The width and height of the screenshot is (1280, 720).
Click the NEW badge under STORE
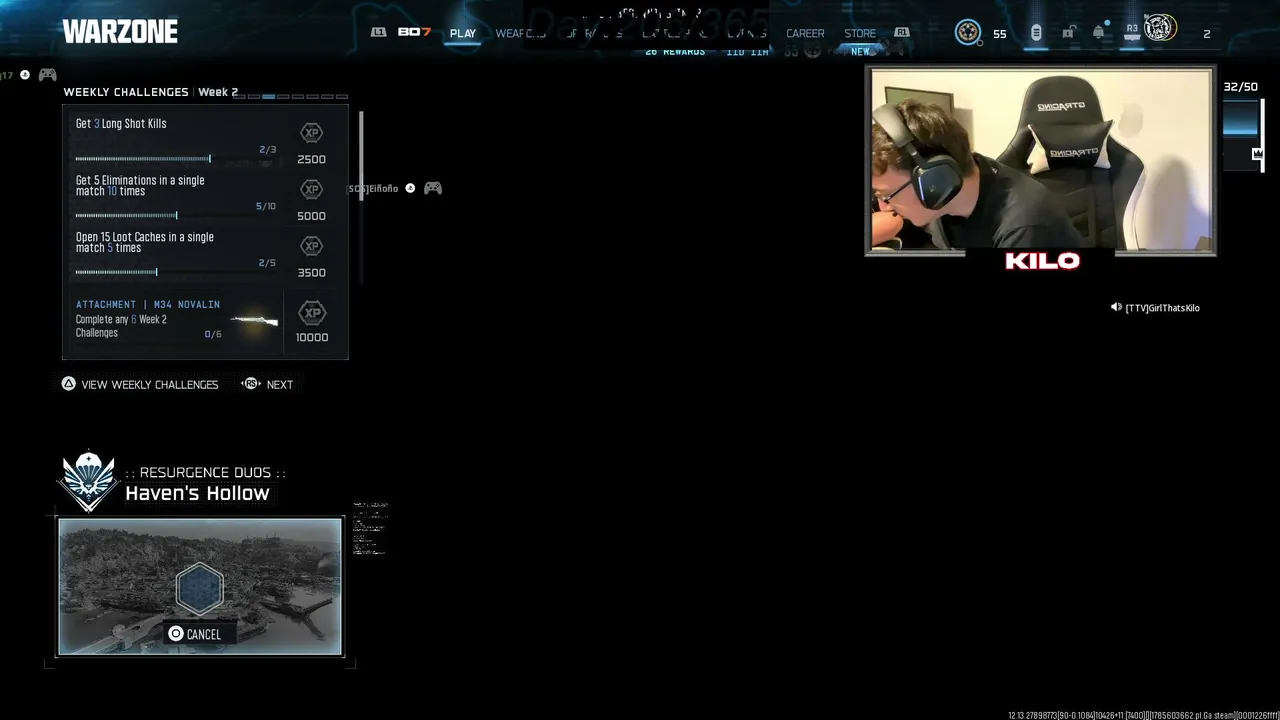point(861,51)
